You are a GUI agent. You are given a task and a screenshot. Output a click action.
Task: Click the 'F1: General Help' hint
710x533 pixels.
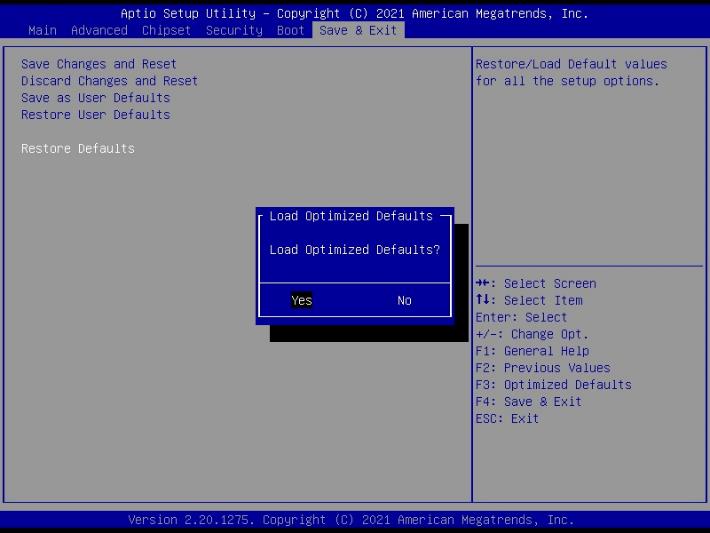532,351
